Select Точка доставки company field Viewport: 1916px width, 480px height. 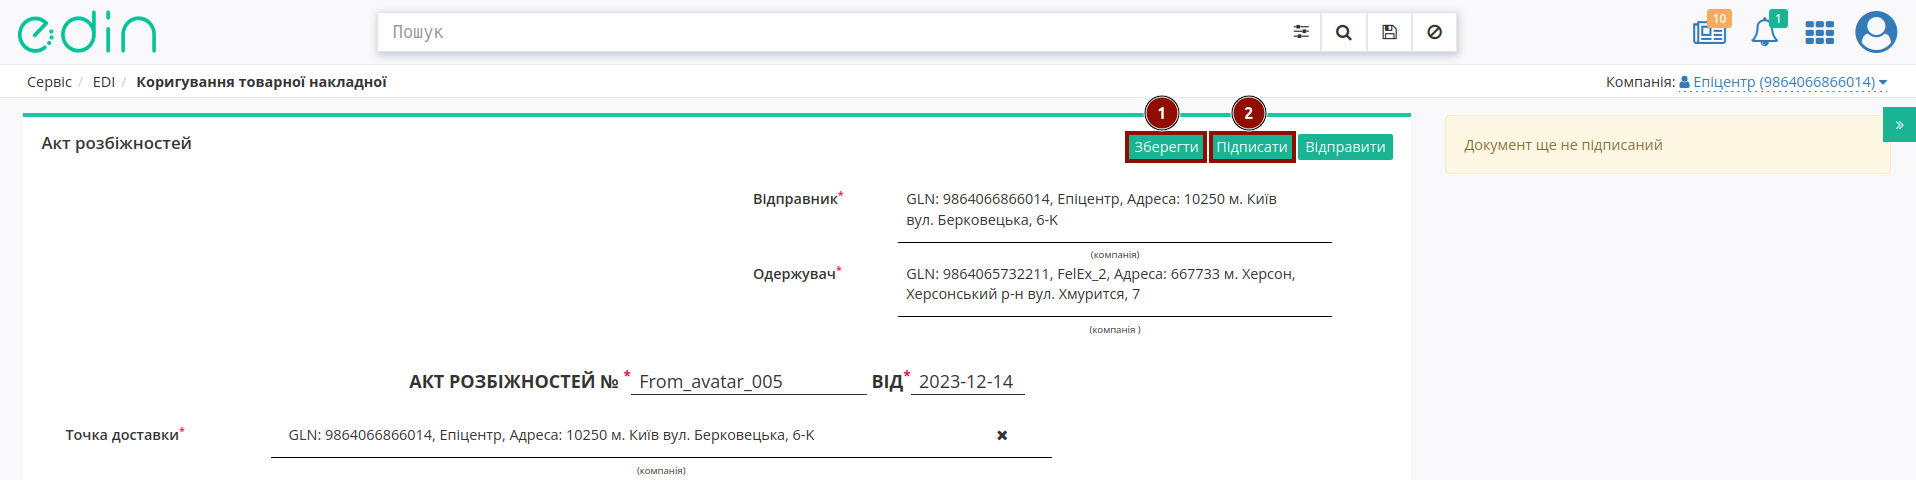[x=661, y=435]
